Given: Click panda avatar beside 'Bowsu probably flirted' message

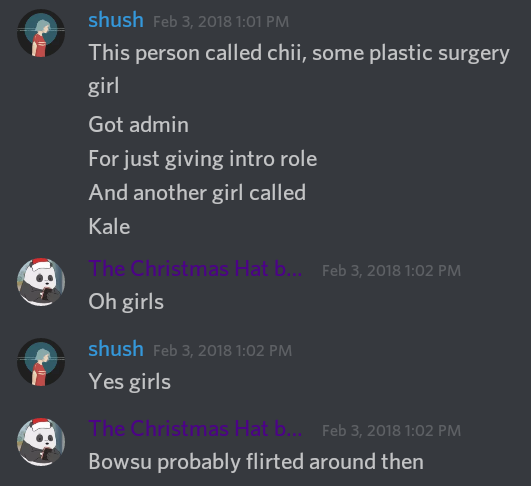Looking at the screenshot, I should coord(41,442).
